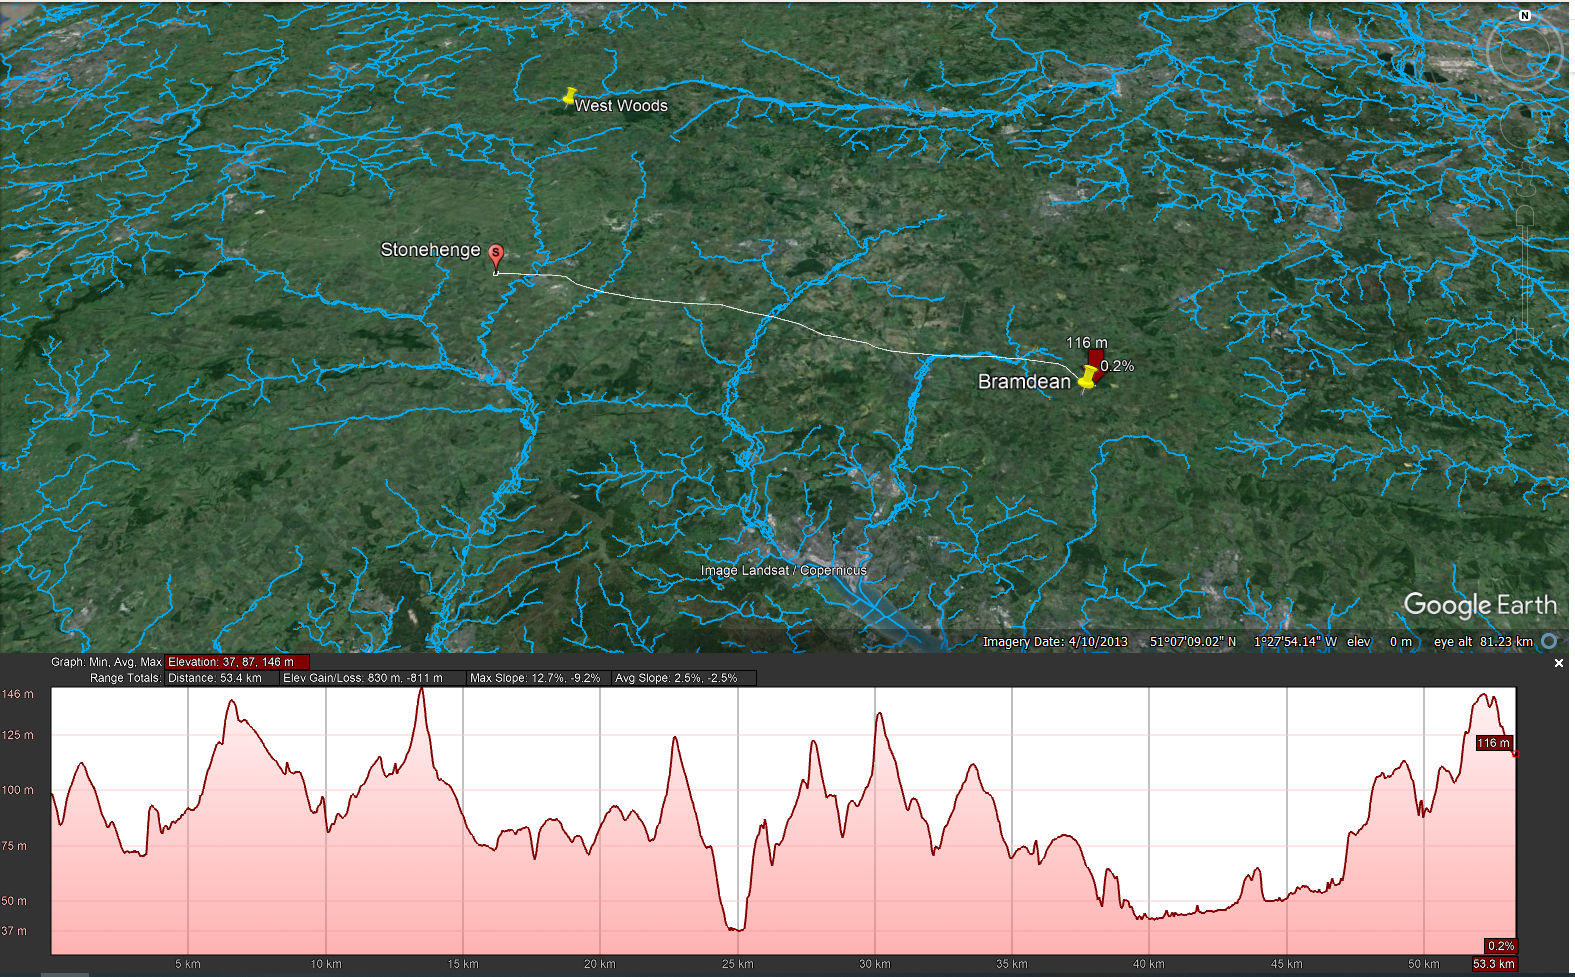The height and width of the screenshot is (977, 1575).
Task: Click the N north compass marker
Action: (1524, 15)
